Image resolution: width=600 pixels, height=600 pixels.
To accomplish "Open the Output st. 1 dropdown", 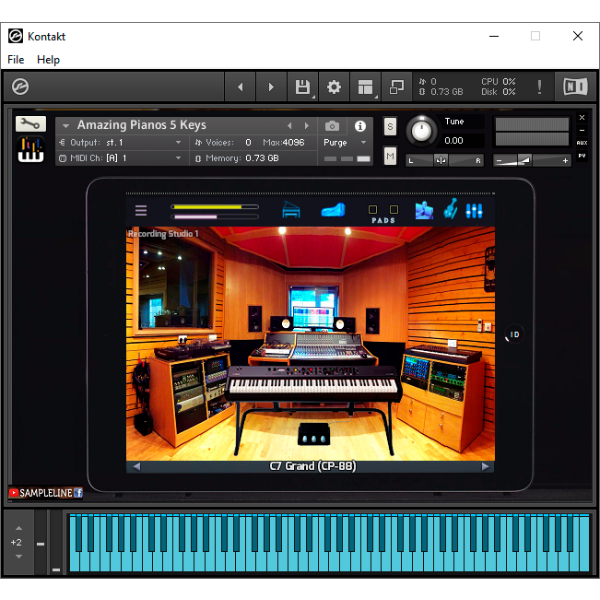I will (x=122, y=142).
